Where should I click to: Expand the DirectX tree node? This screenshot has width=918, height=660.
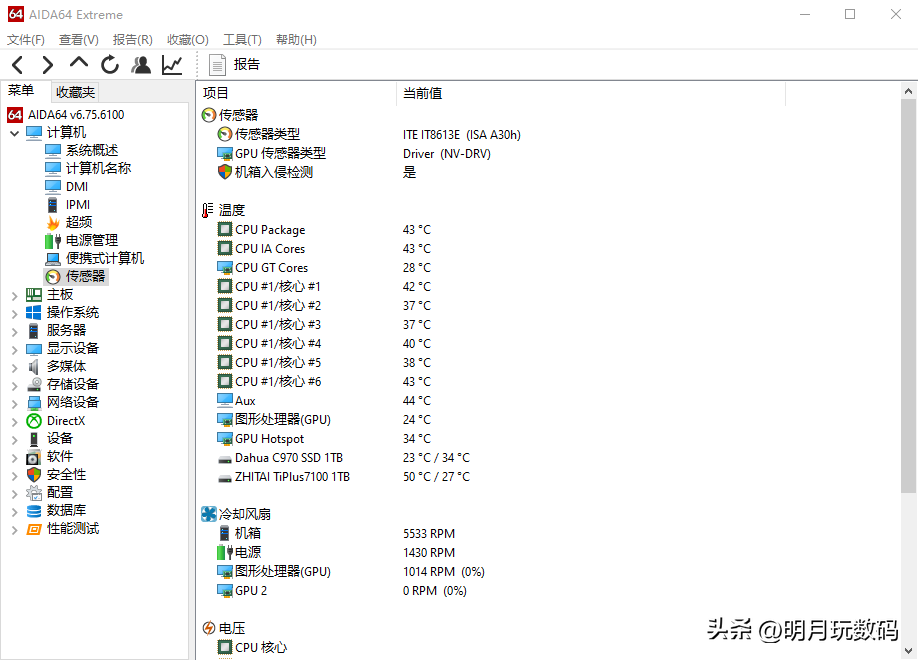tap(15, 422)
